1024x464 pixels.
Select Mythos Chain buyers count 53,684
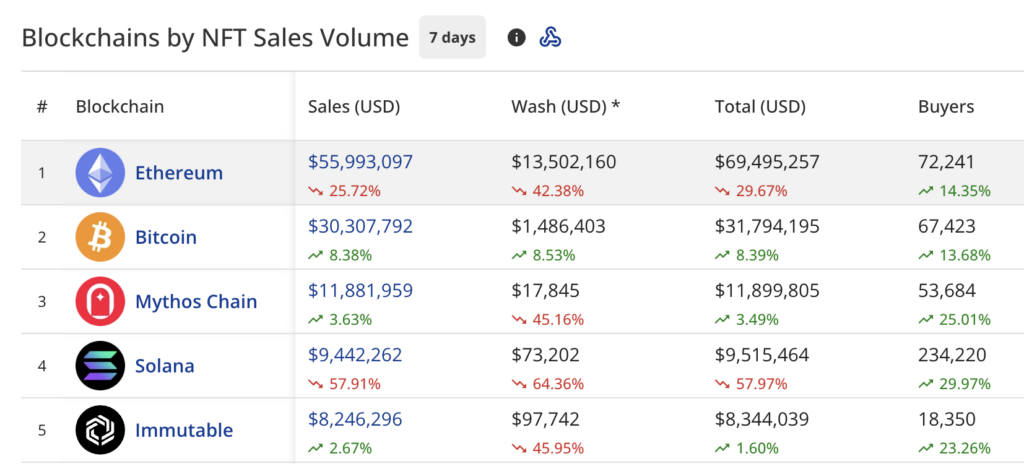click(947, 291)
